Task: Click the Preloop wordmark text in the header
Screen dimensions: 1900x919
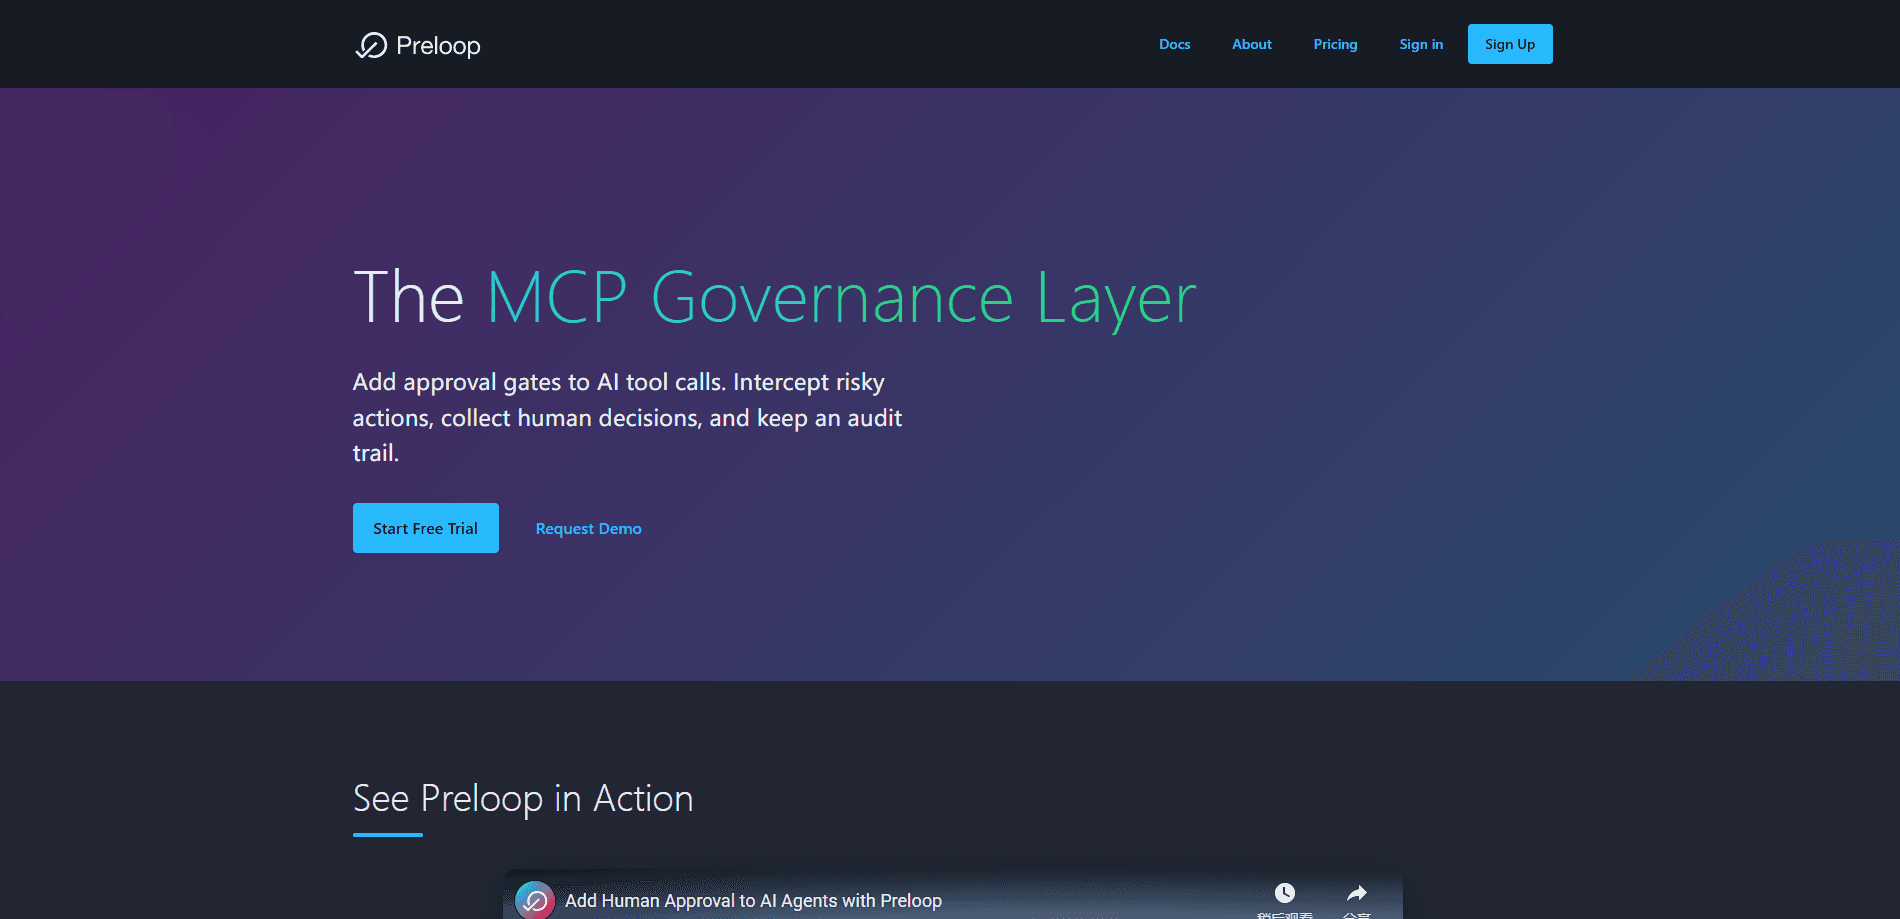Action: pos(438,46)
